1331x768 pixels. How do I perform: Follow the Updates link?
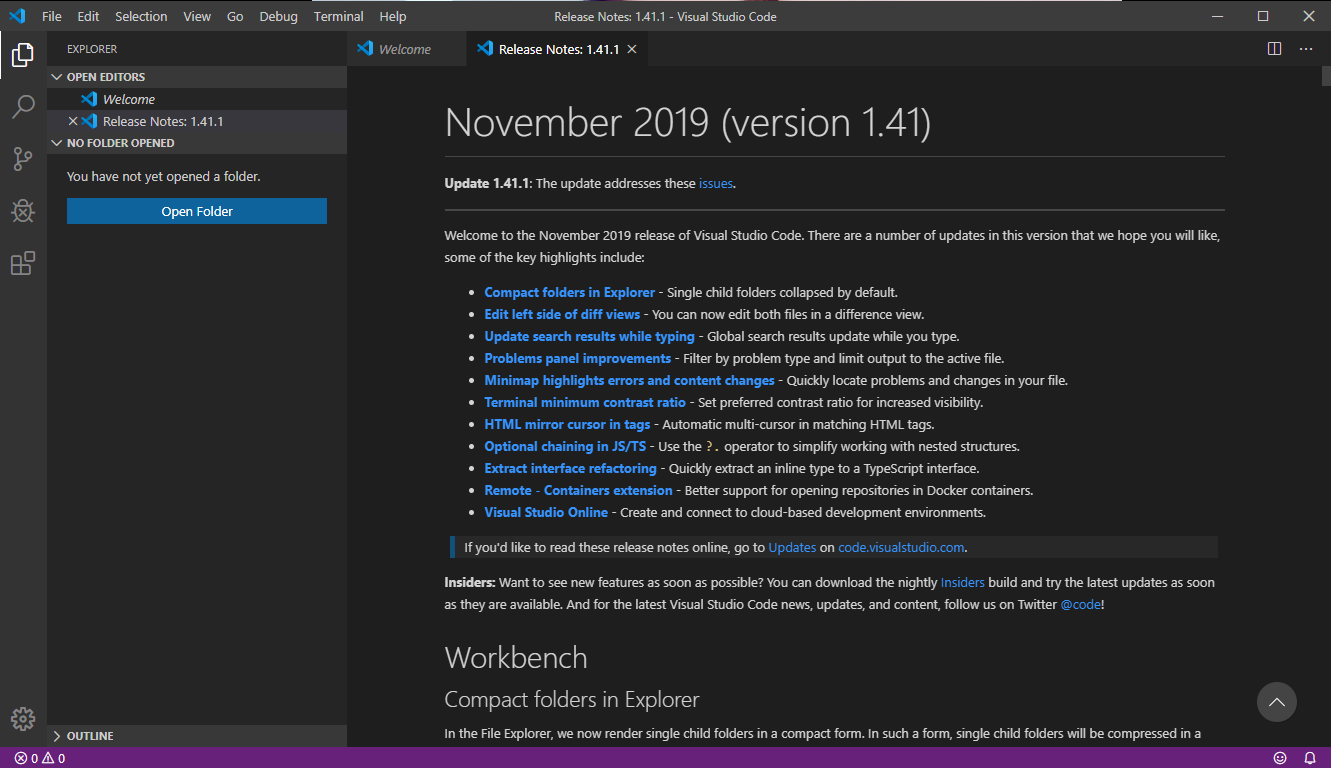792,547
